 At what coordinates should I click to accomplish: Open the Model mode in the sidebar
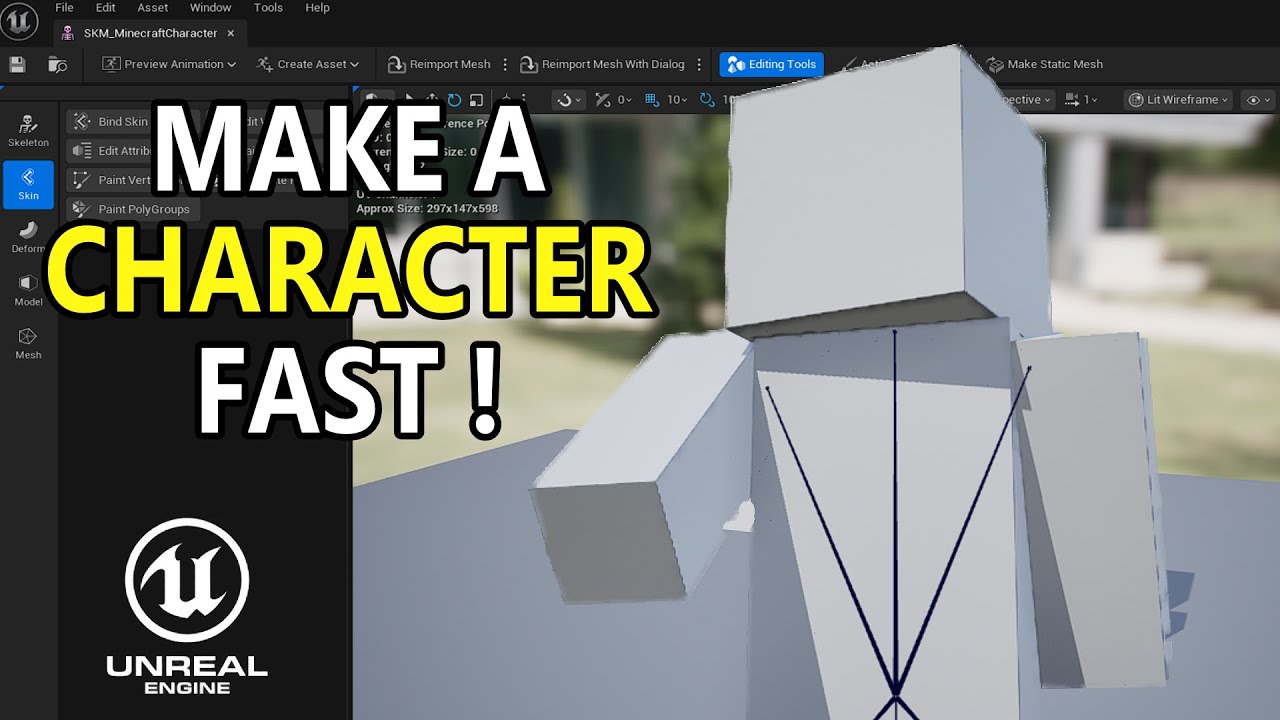coord(28,291)
